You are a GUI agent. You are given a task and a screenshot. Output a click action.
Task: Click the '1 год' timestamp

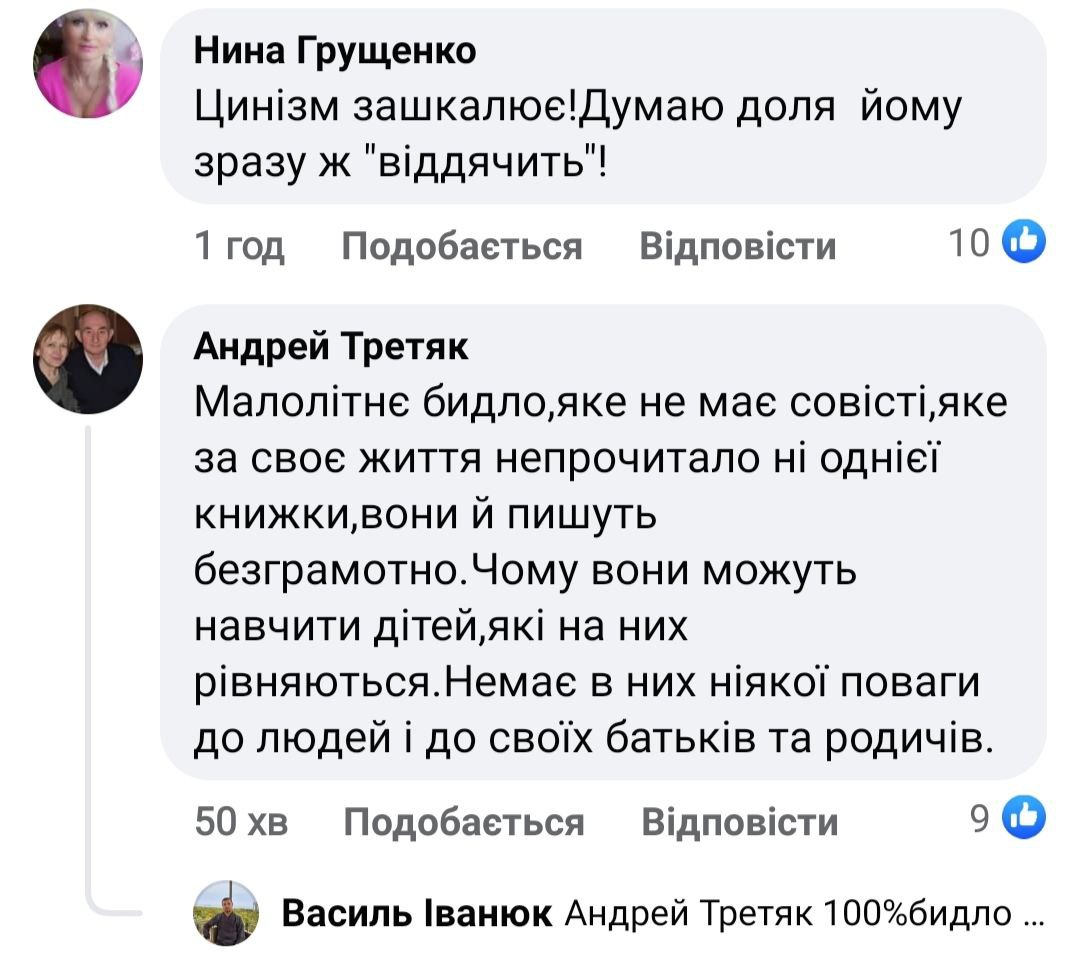click(240, 245)
